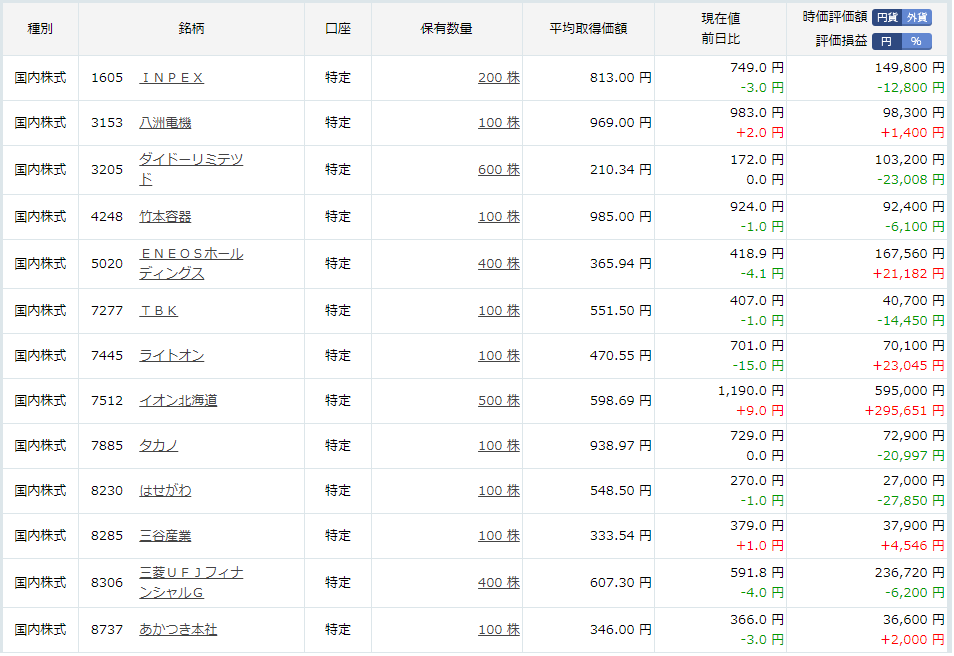This screenshot has width=954, height=656.
Task: Open はせがわ stock link
Action: pos(165,490)
